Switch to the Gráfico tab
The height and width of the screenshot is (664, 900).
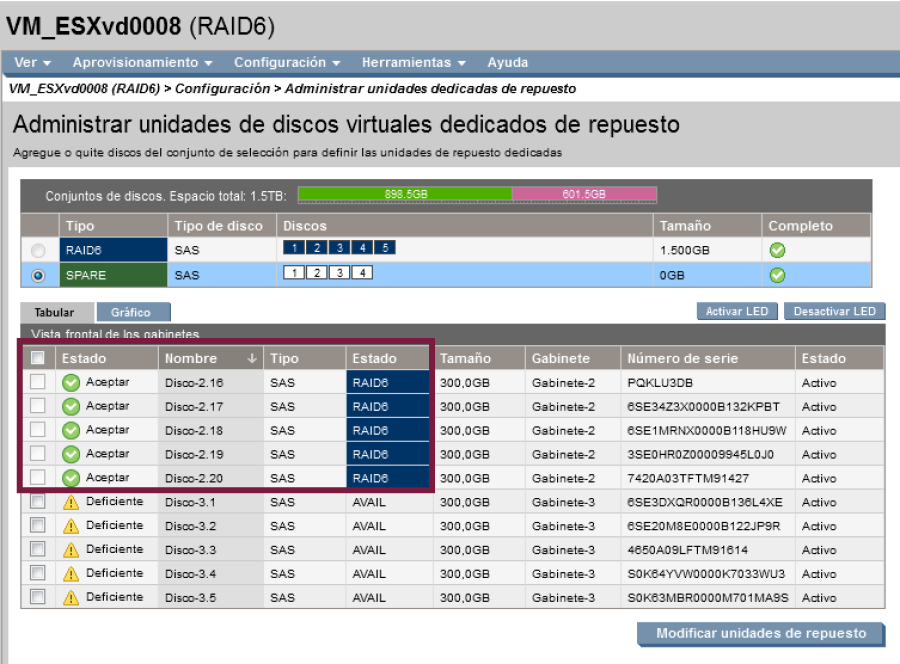coord(131,312)
